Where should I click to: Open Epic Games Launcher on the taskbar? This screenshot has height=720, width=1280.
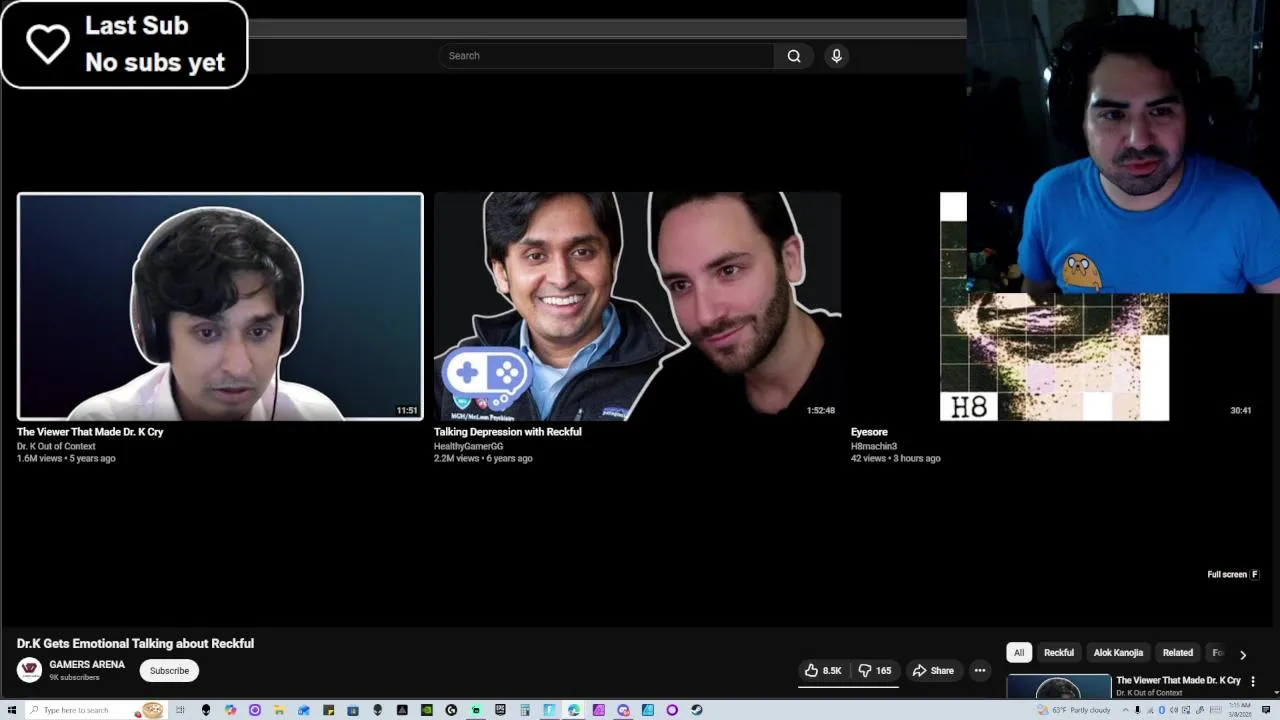click(500, 710)
